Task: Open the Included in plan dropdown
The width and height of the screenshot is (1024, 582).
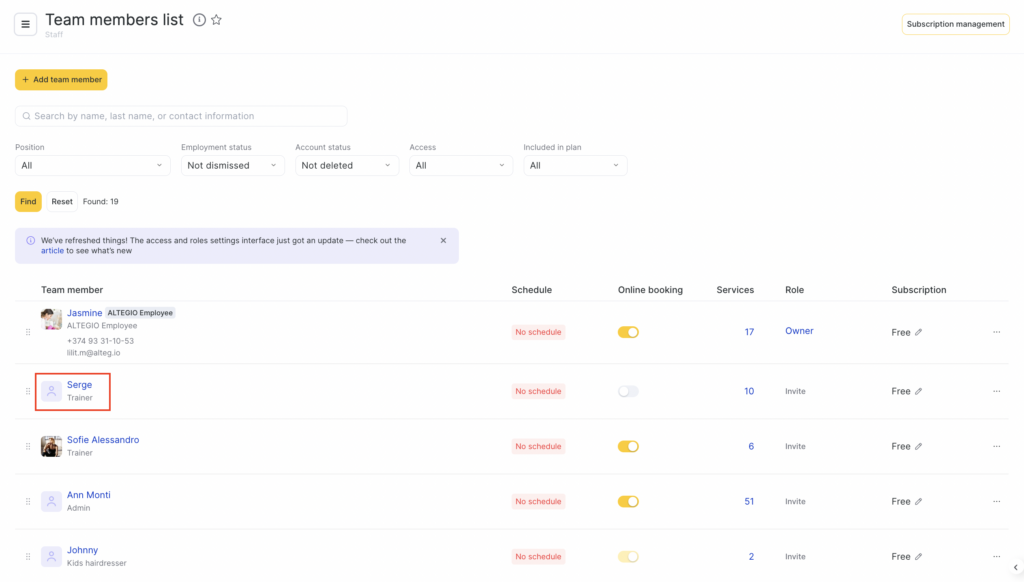Action: point(575,165)
